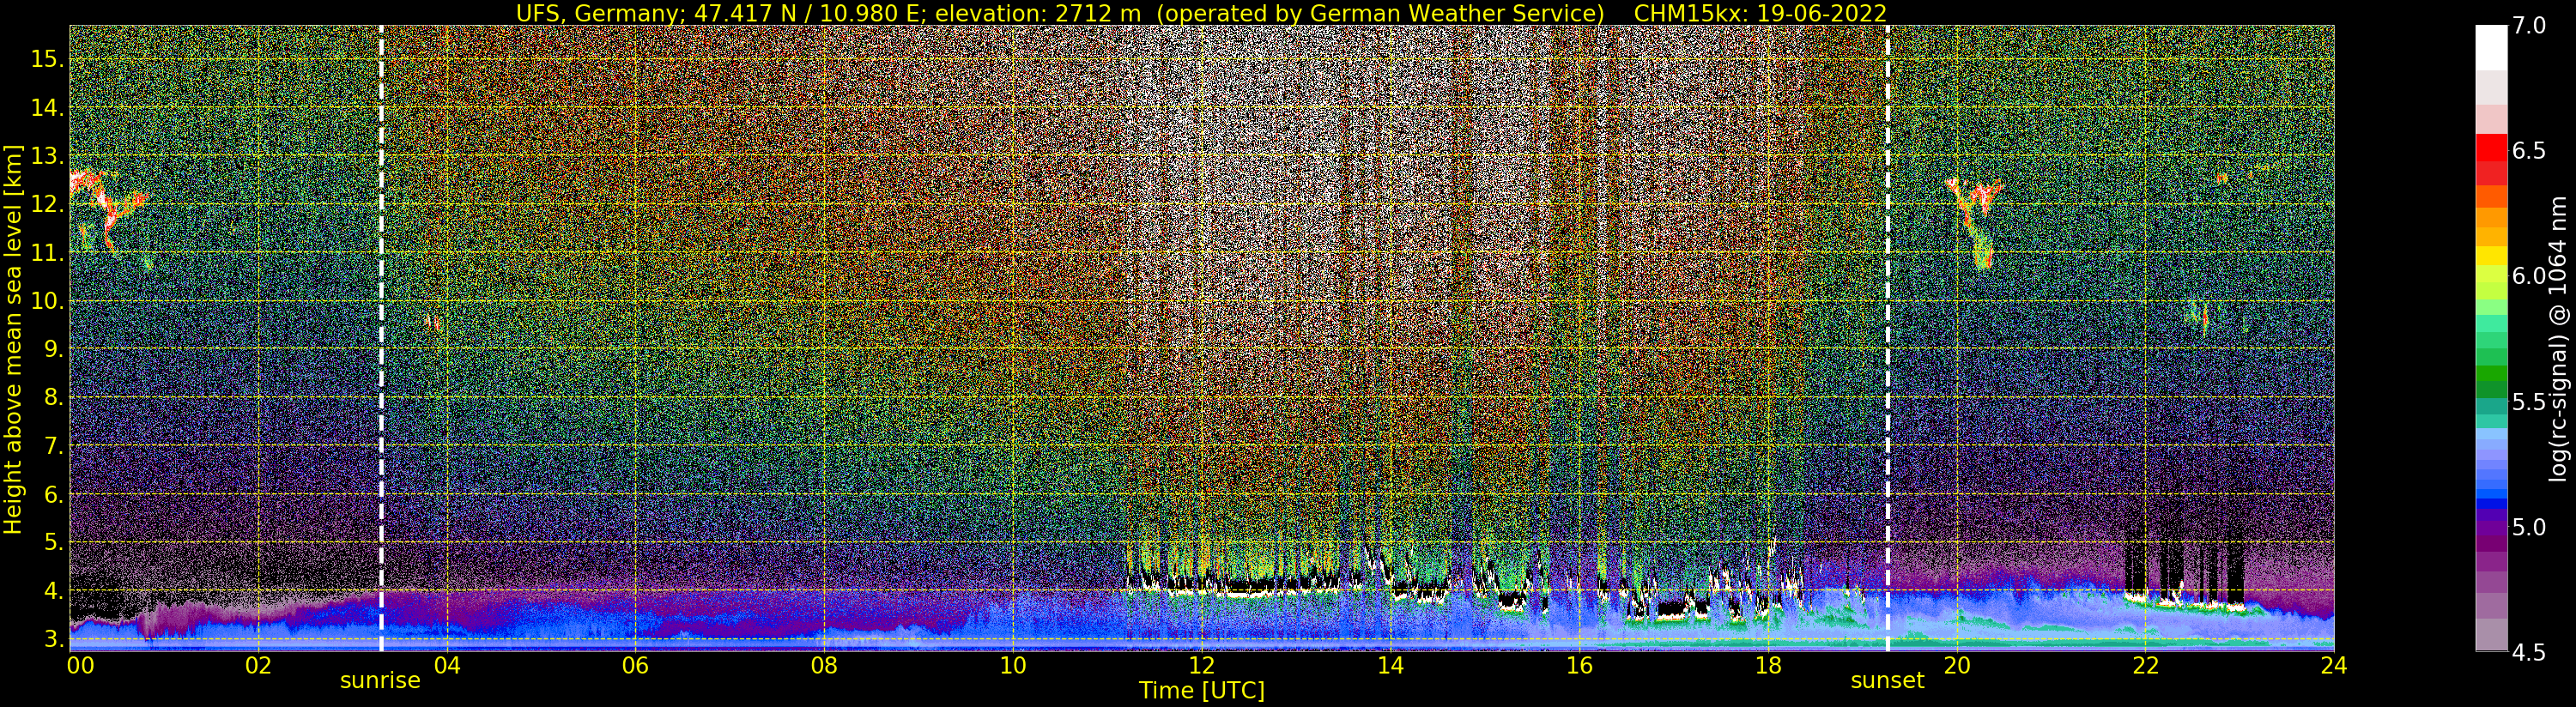Click the "sunrise" label below the axis
Viewport: 2576px width, 707px height.
tap(380, 681)
